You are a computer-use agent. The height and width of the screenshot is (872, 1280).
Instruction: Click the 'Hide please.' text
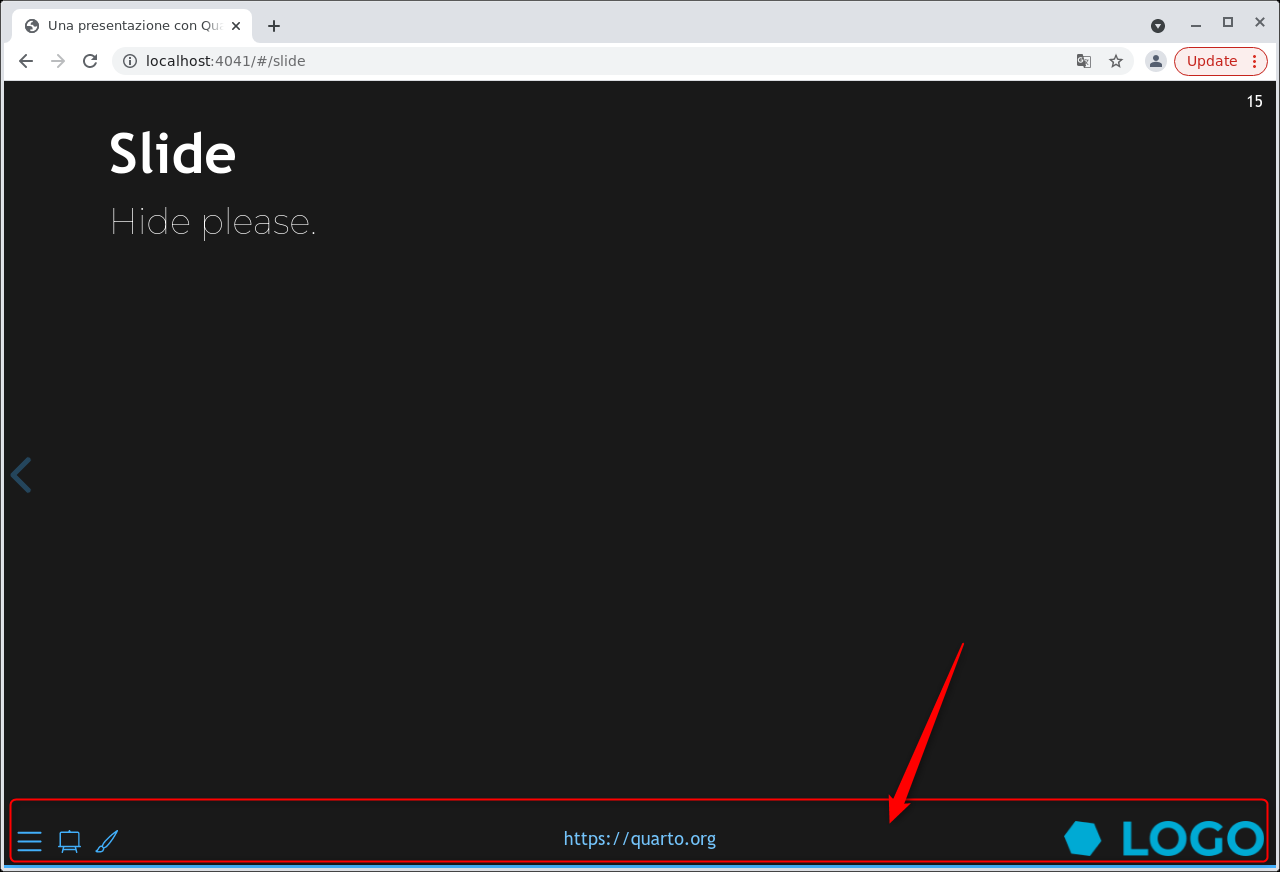coord(213,222)
